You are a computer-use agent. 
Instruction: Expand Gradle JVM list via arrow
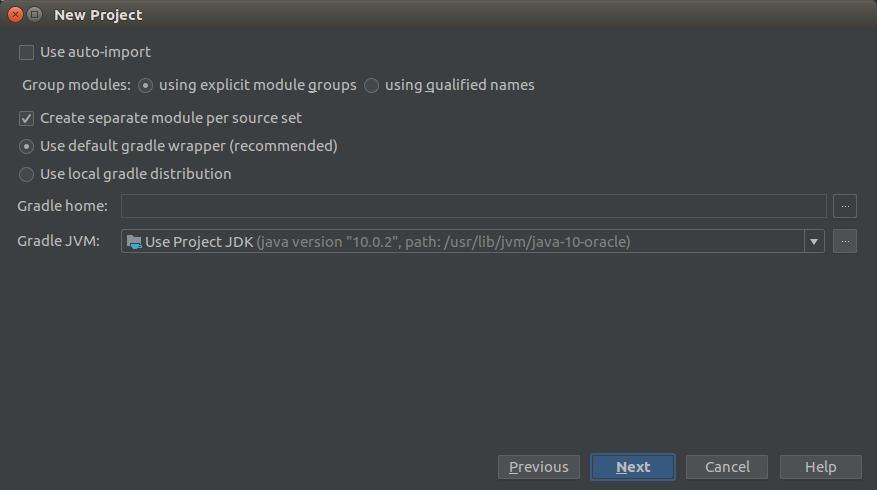click(x=814, y=241)
